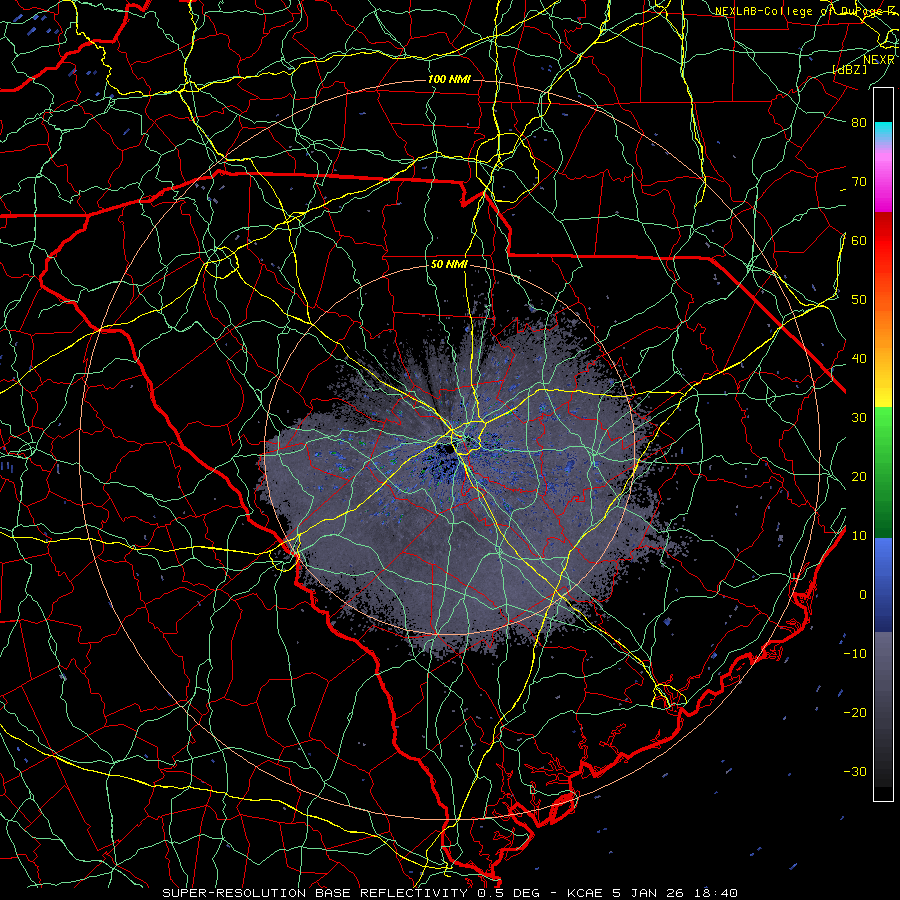Click the cyan top segment of color bar
This screenshot has width=900, height=900.
pyautogui.click(x=883, y=131)
